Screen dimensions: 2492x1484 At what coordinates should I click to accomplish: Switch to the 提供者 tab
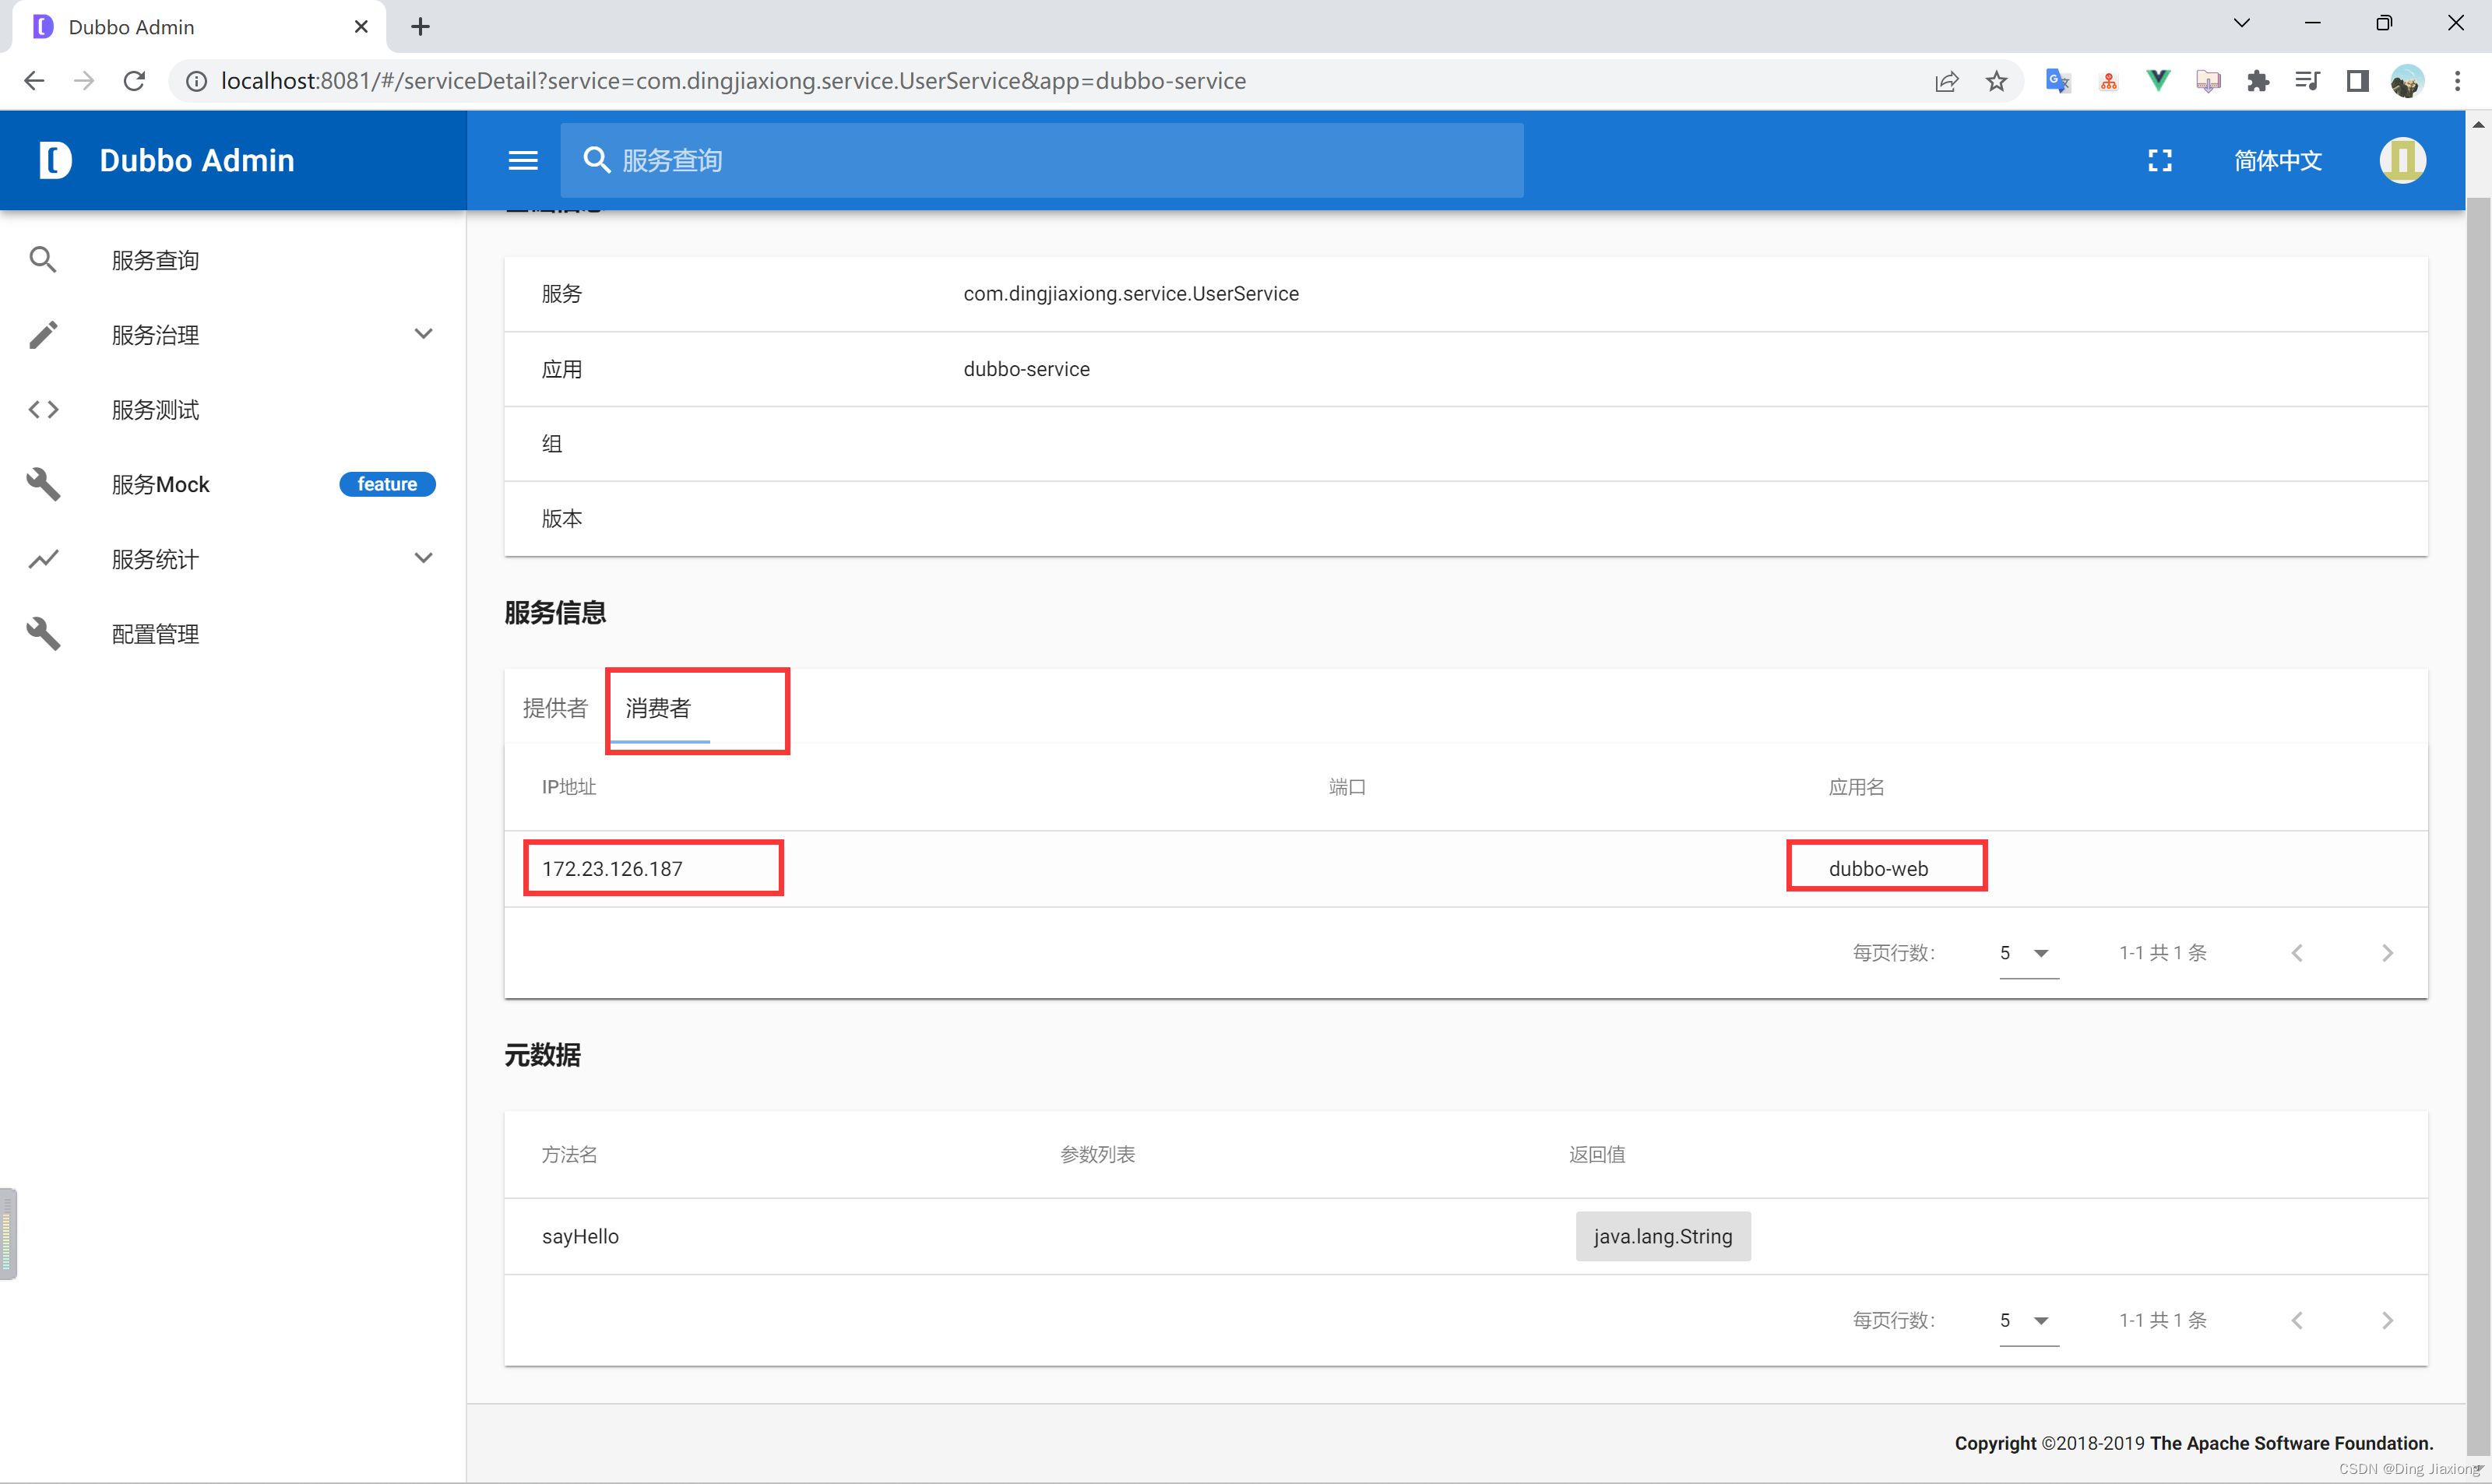pyautogui.click(x=555, y=708)
